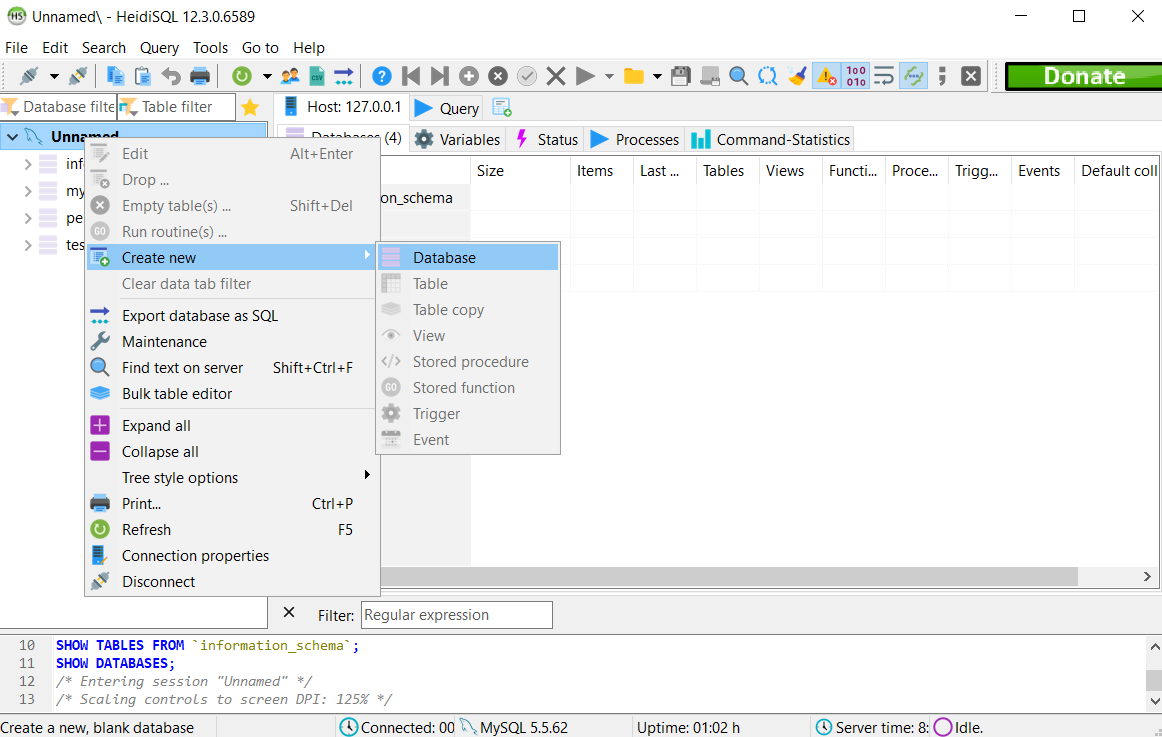
Task: Collapse the Unnamed session tree node
Action: click(13, 137)
